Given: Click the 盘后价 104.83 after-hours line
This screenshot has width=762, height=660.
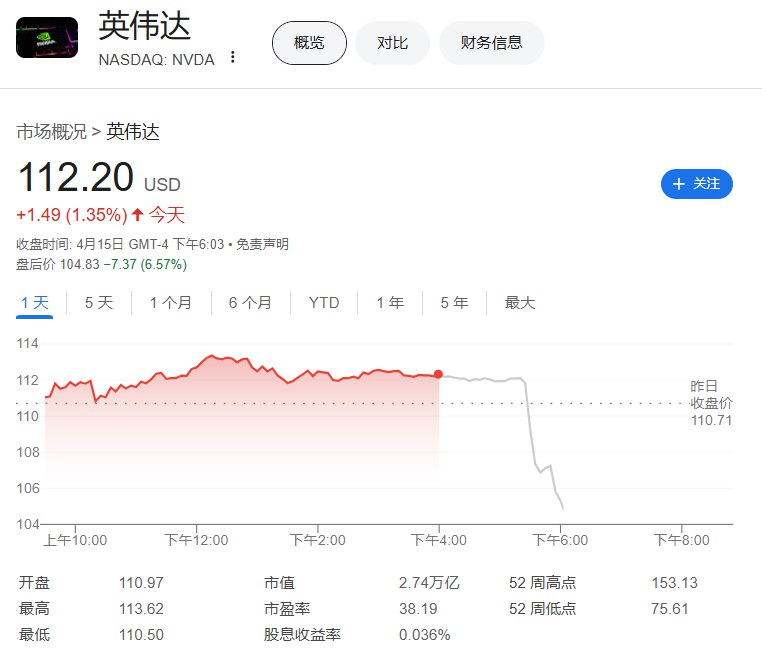Looking at the screenshot, I should (x=101, y=264).
